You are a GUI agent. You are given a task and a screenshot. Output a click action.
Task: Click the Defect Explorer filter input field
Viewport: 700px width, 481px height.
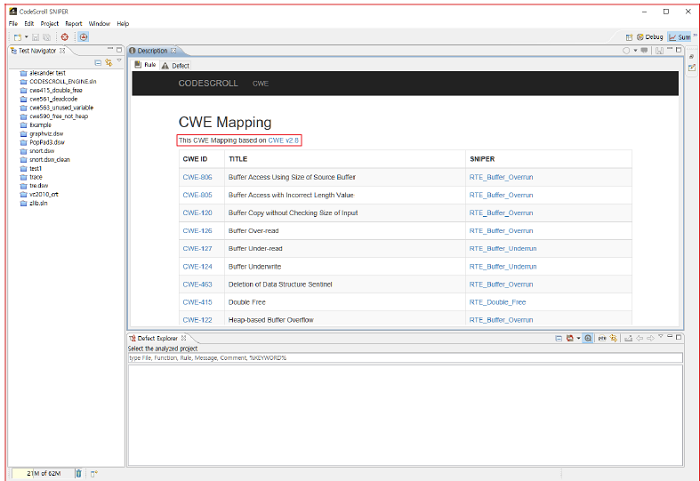click(x=405, y=358)
